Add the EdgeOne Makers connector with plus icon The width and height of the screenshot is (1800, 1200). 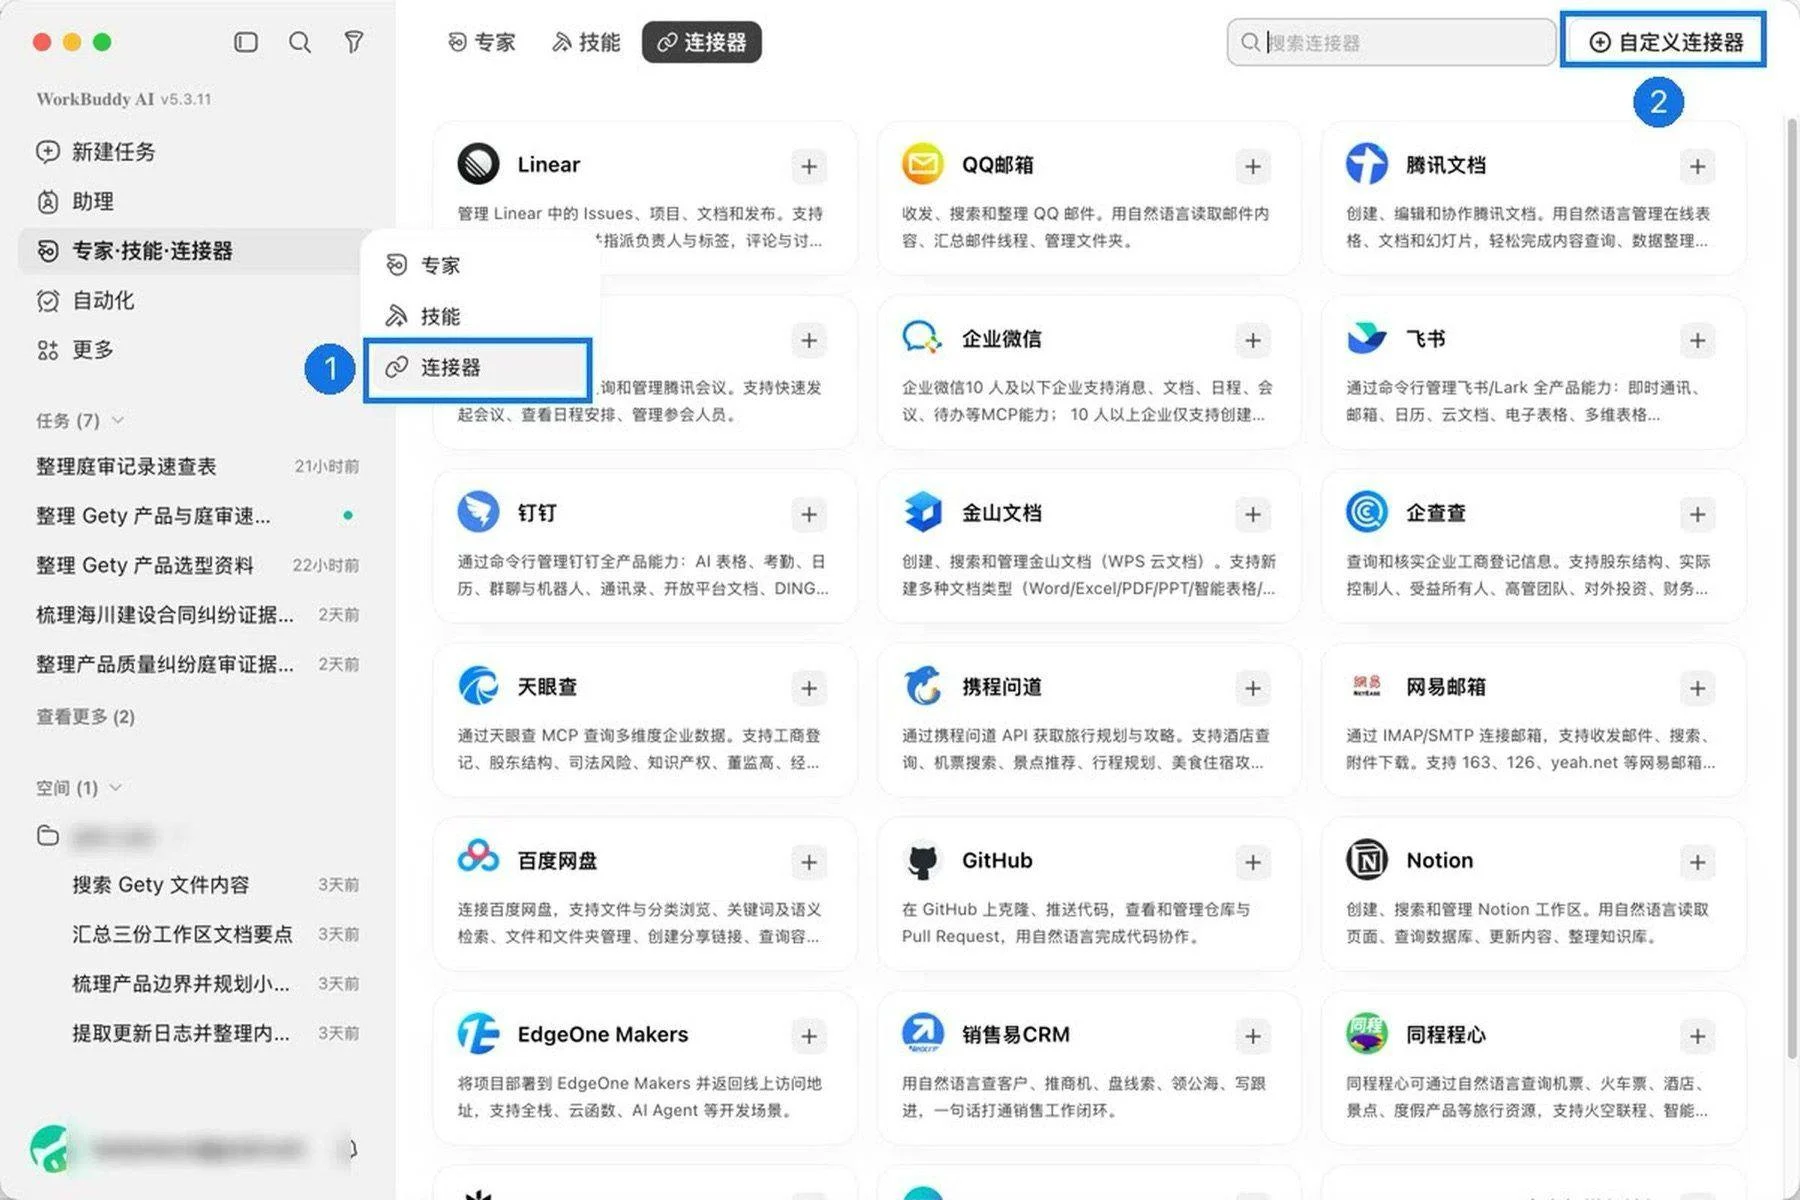[x=809, y=1036]
